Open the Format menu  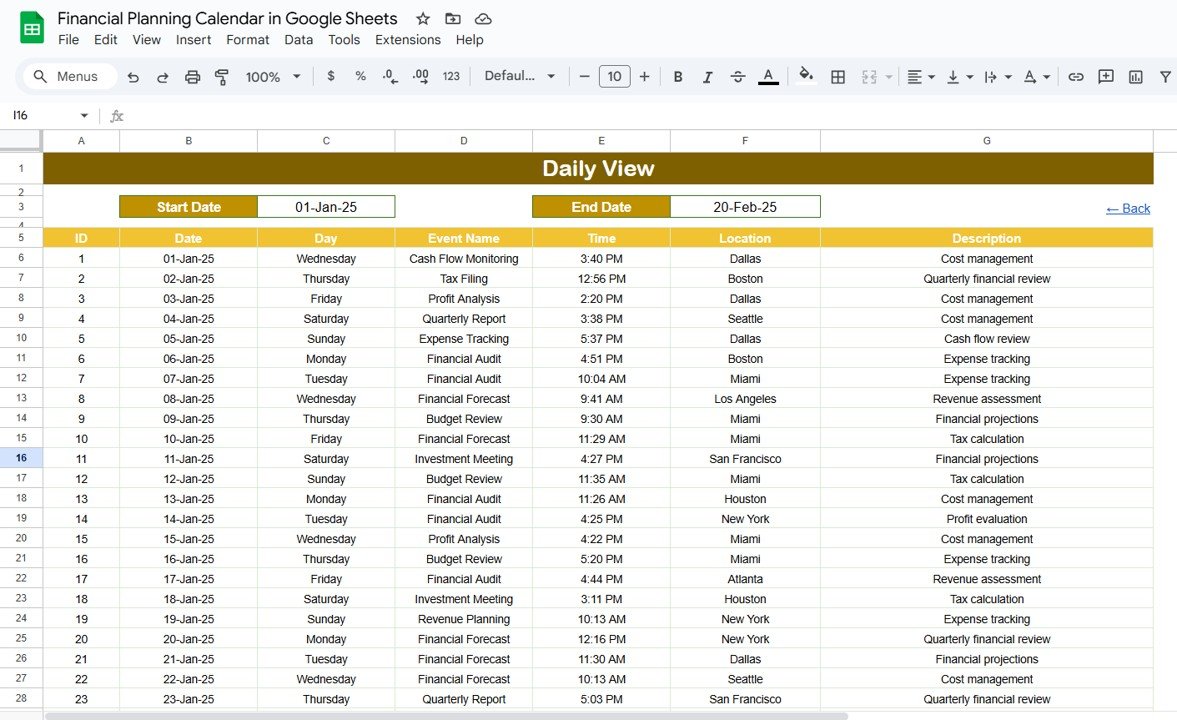pos(248,40)
